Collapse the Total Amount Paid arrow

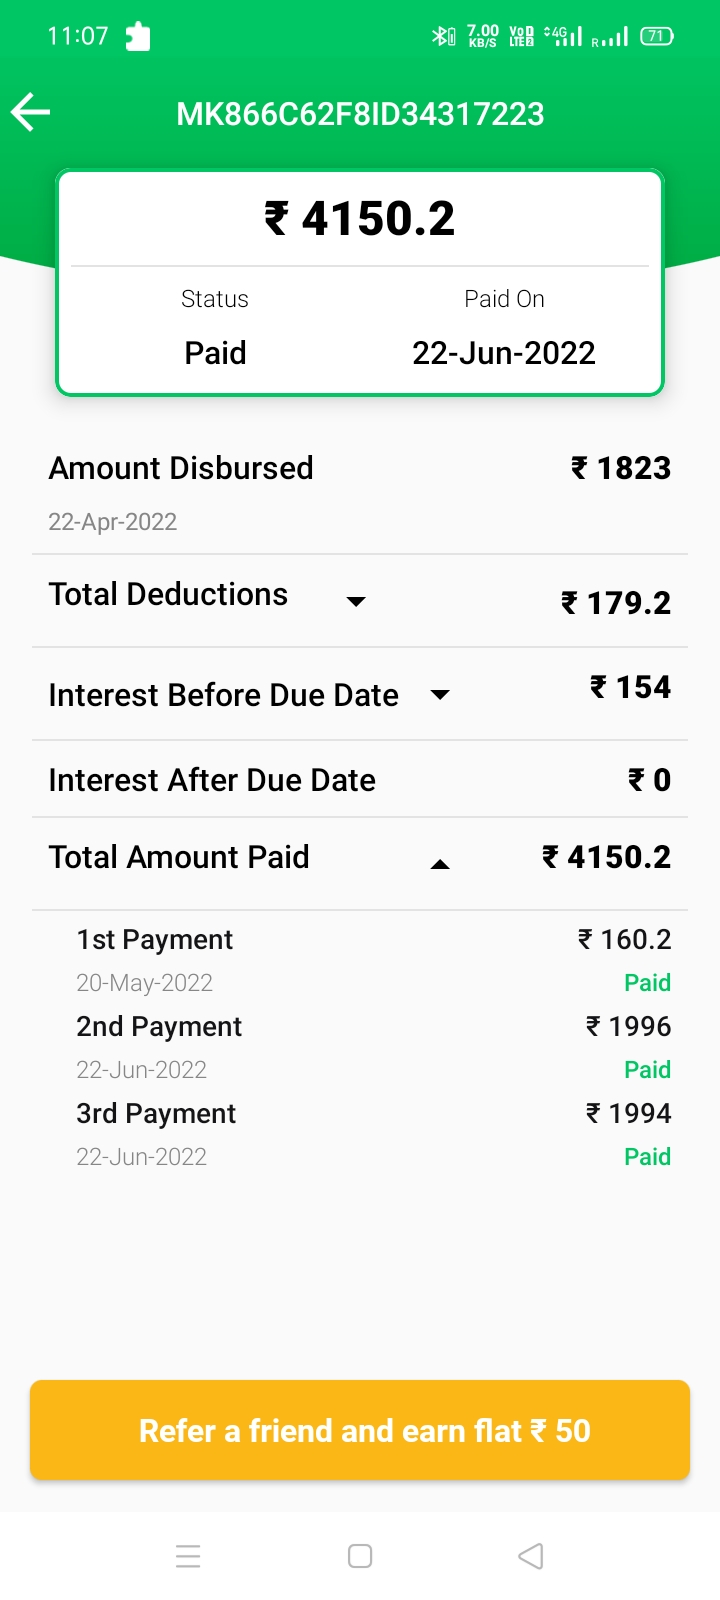coord(440,864)
